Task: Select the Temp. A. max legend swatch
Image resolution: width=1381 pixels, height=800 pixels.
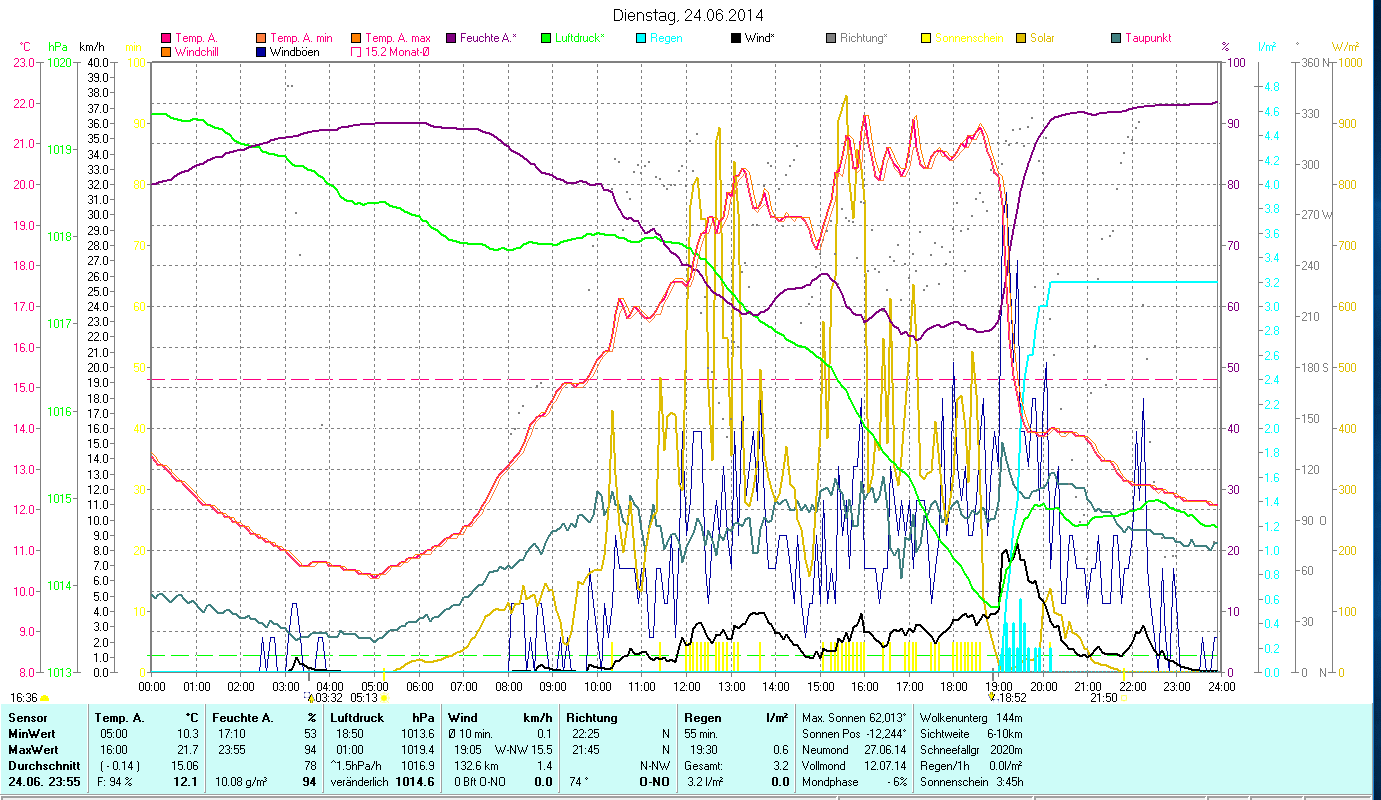Action: [x=356, y=38]
